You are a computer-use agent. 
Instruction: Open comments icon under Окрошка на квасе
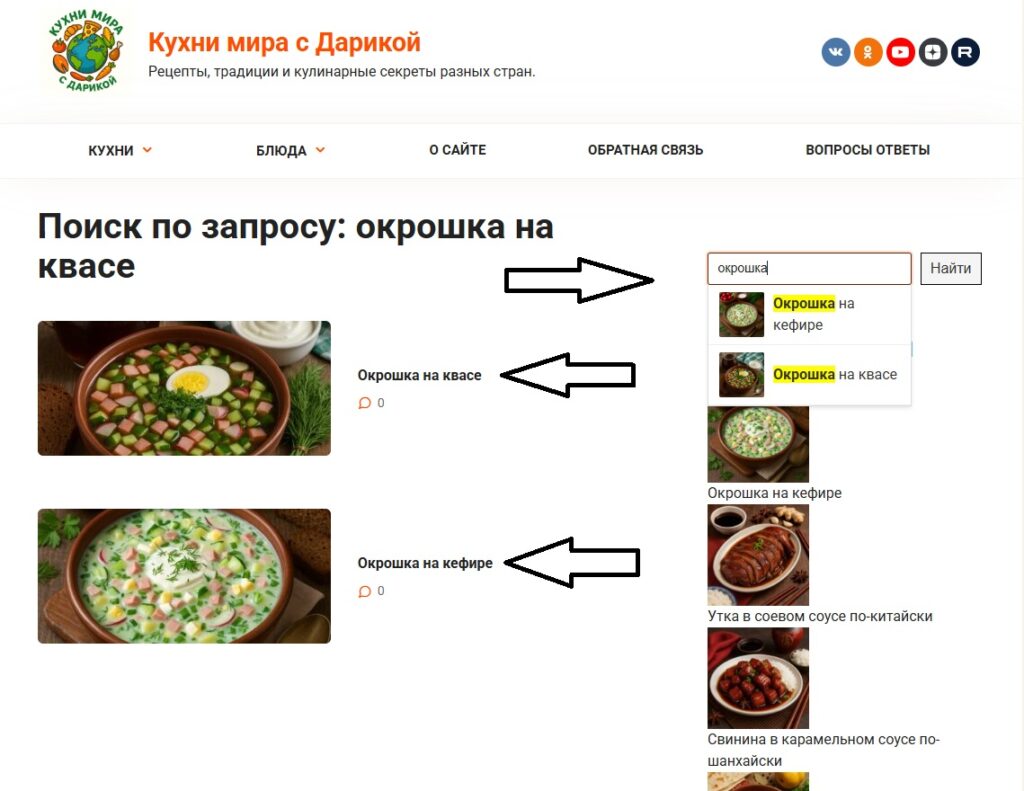(x=364, y=403)
